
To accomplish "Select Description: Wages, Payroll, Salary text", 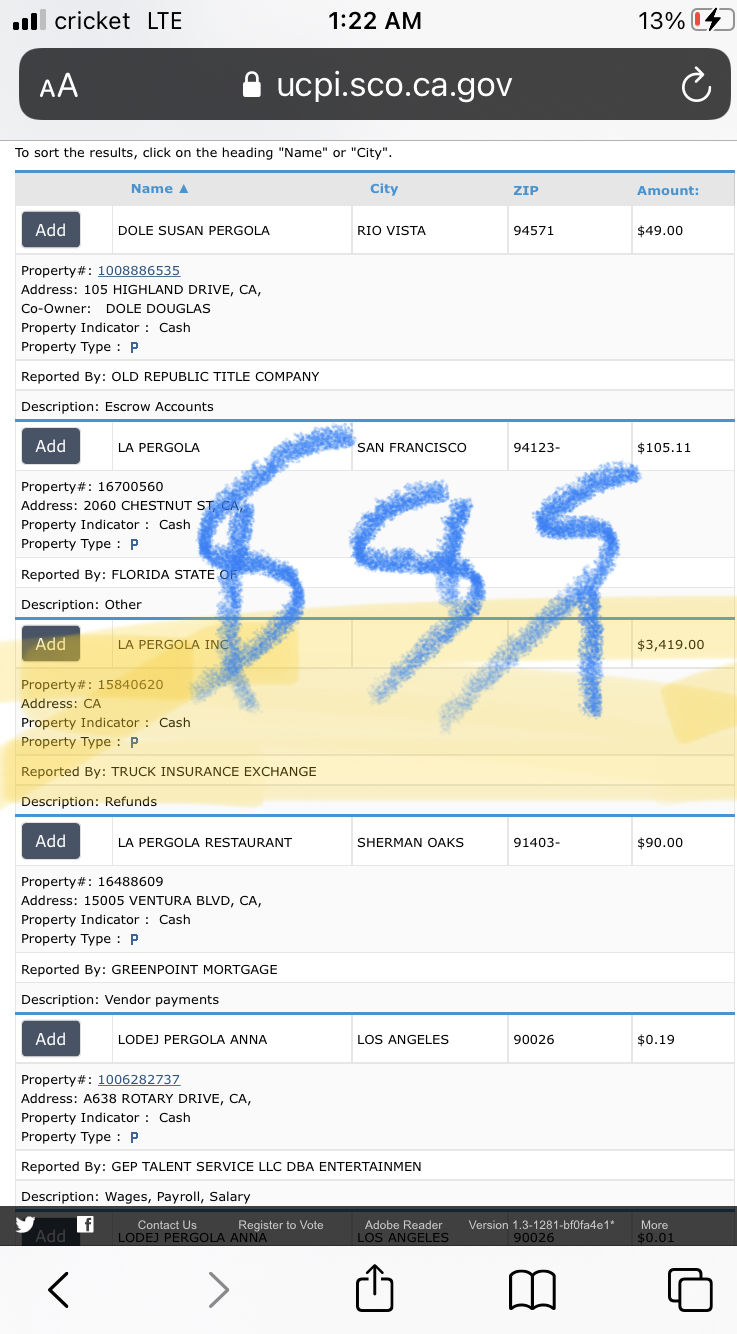I will pos(136,1197).
